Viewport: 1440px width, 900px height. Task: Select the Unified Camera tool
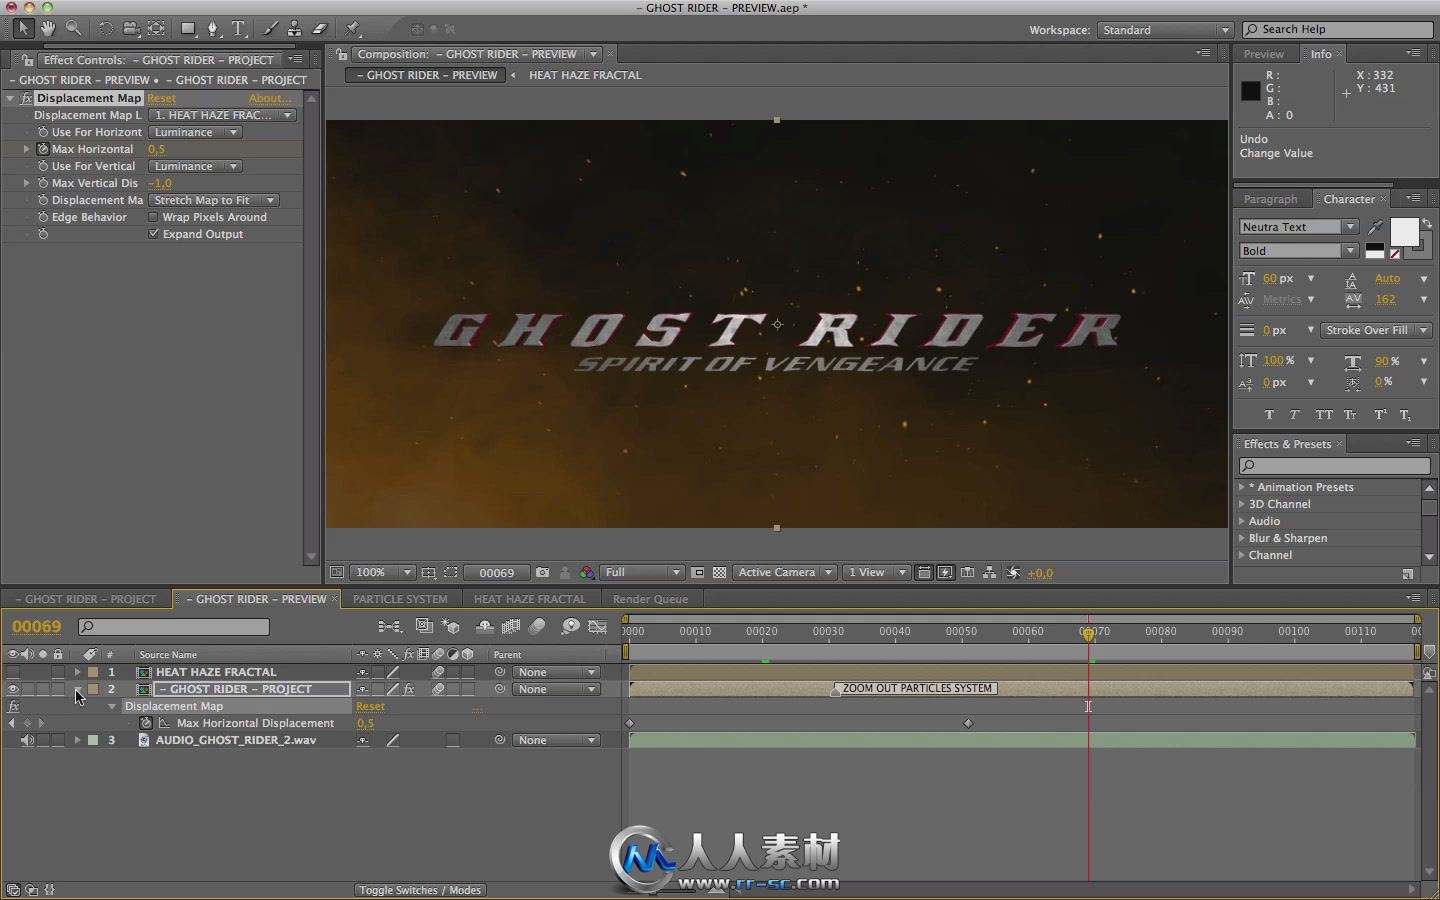131,29
